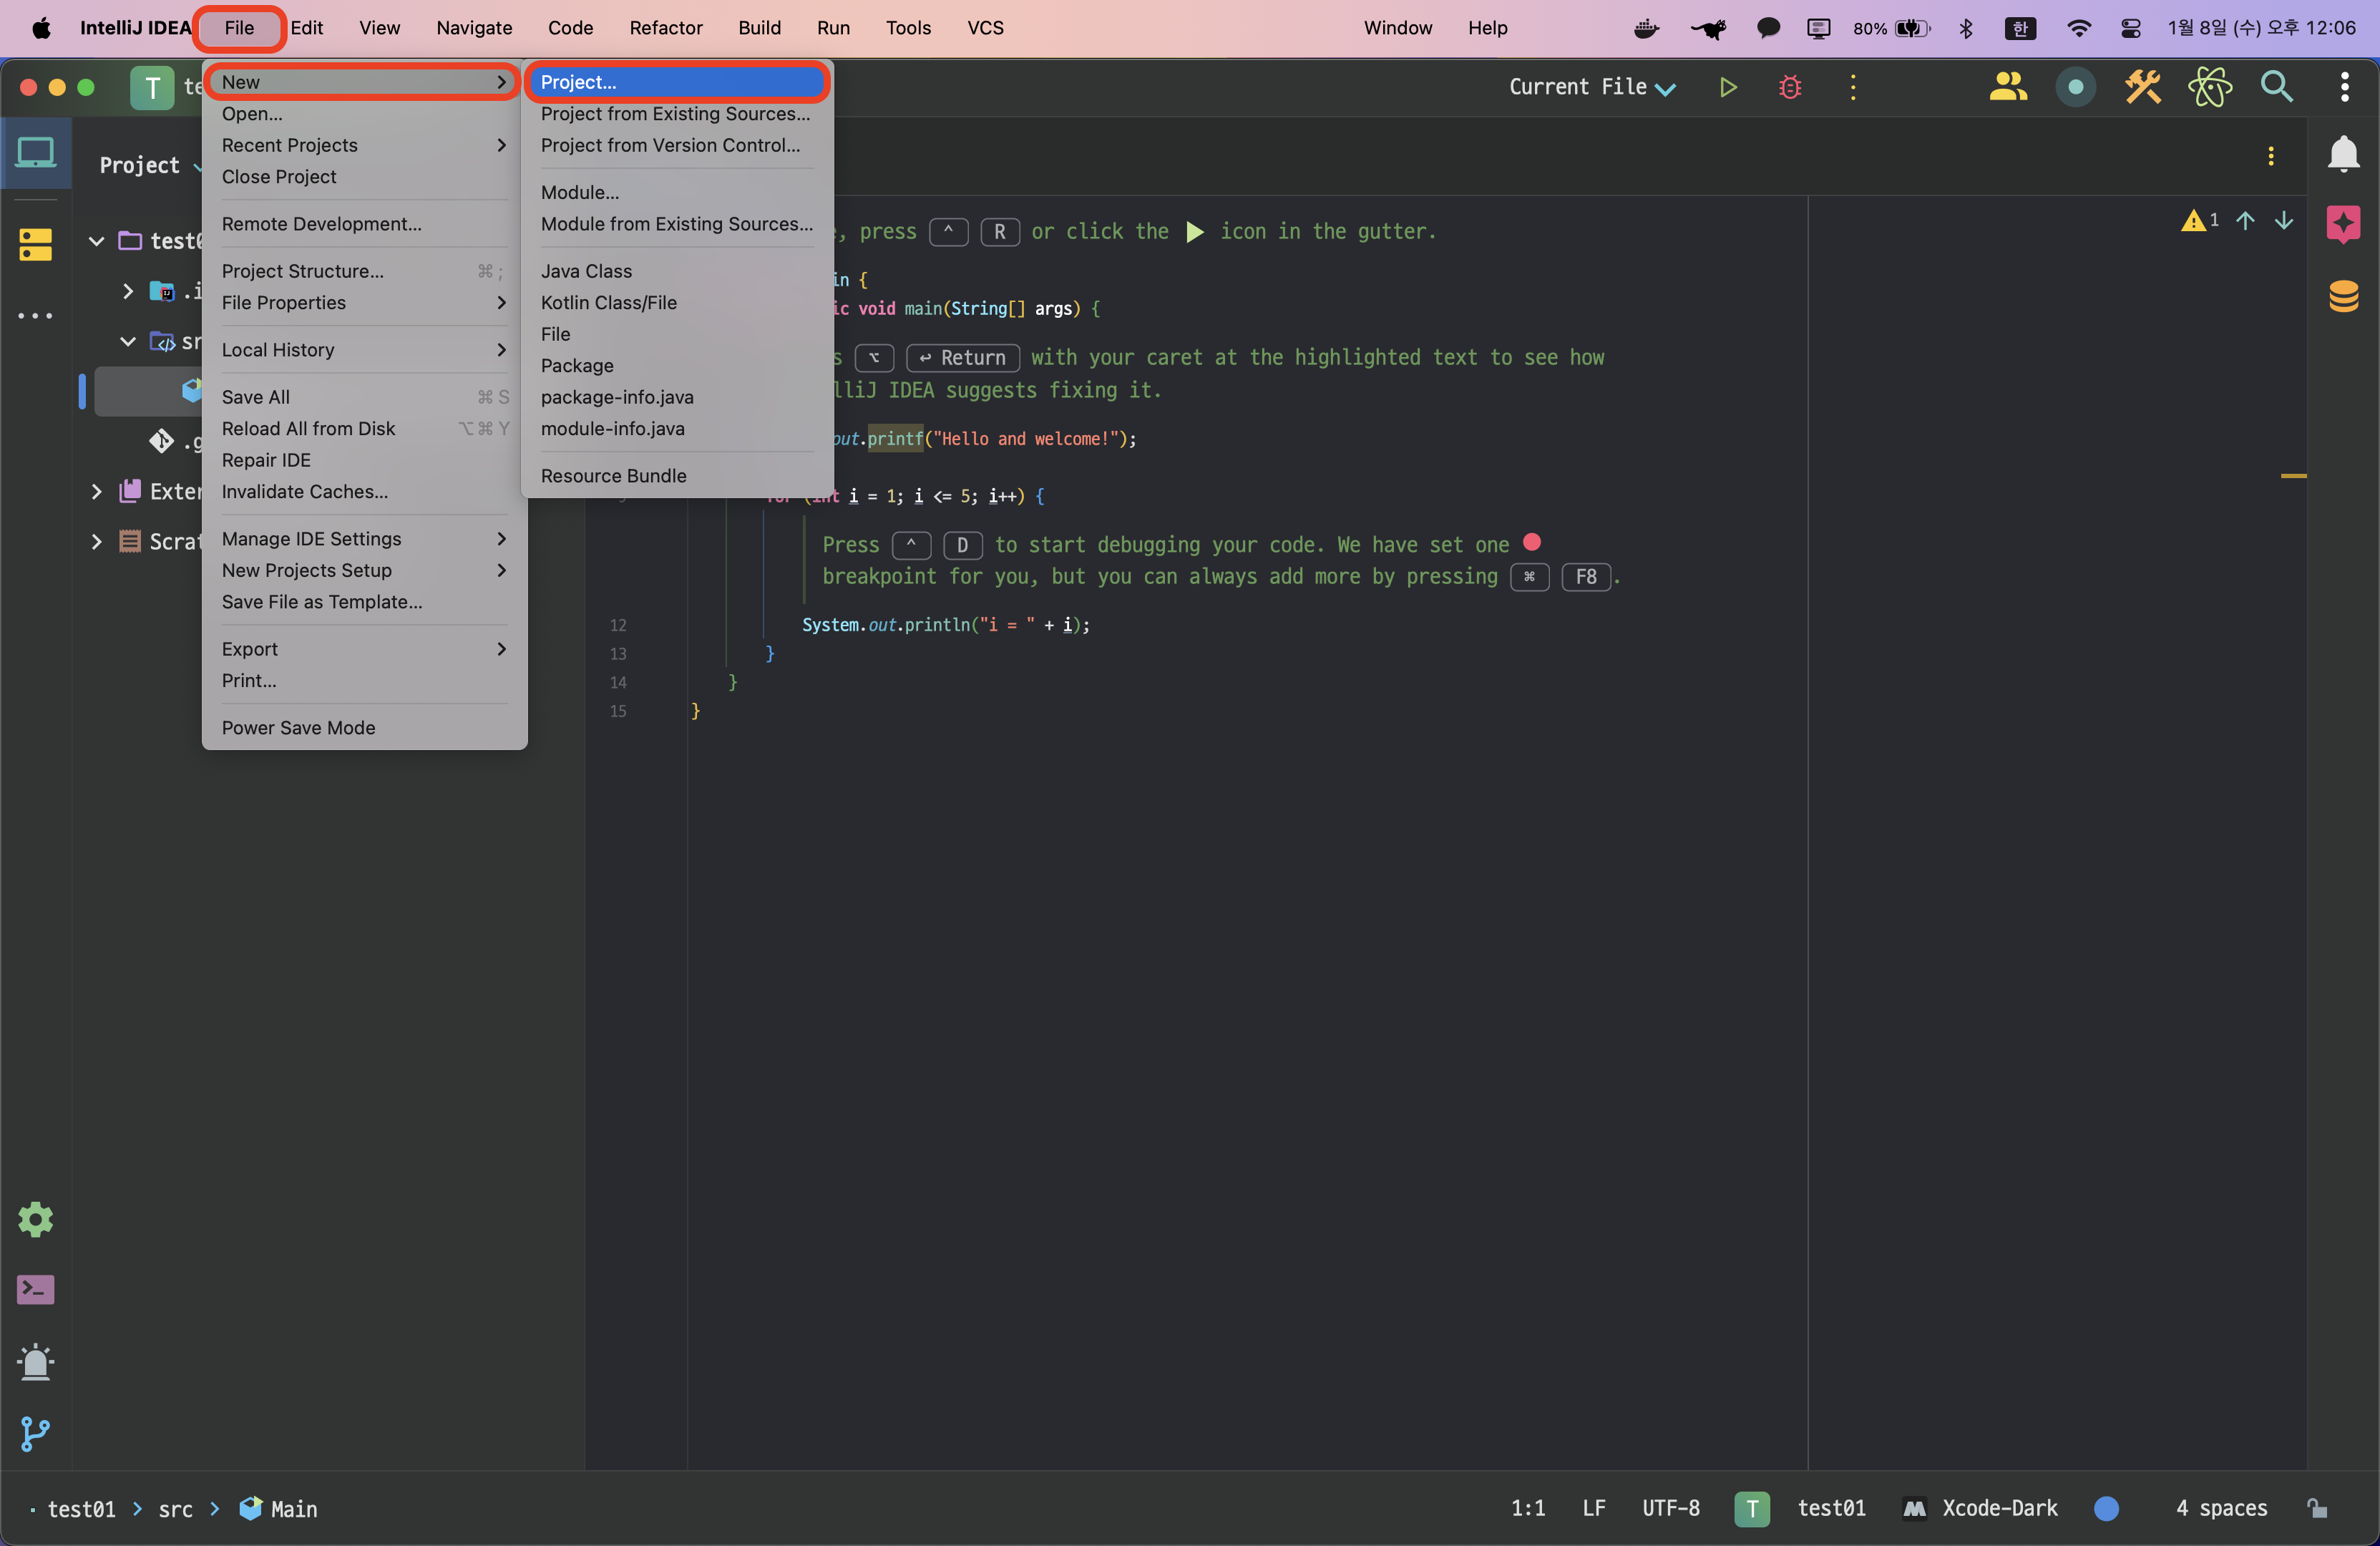Toggle the breakpoint red dot in editor hint
The height and width of the screenshot is (1546, 2380).
pyautogui.click(x=1531, y=543)
